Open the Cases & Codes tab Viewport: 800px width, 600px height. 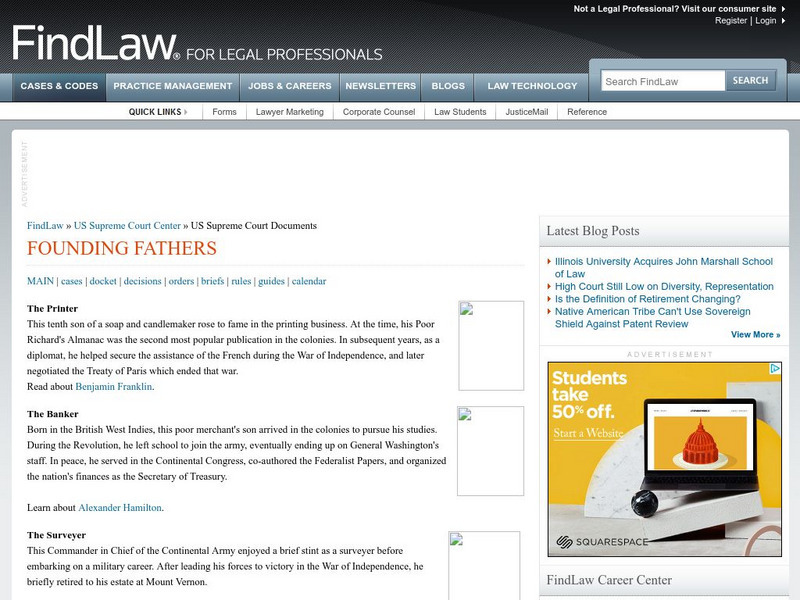(59, 86)
